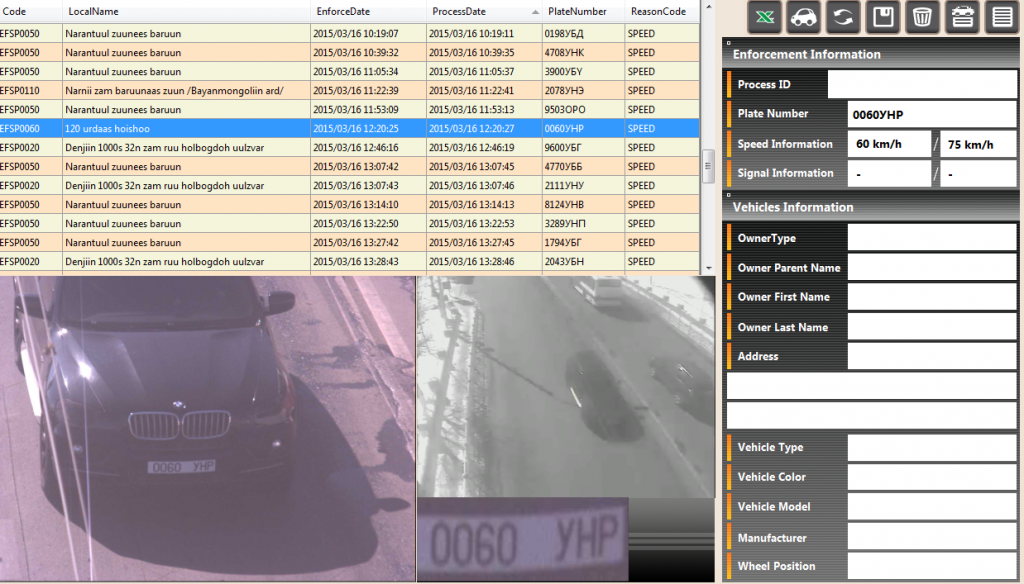Click the cropped license plate image
The width and height of the screenshot is (1024, 584).
pos(522,540)
